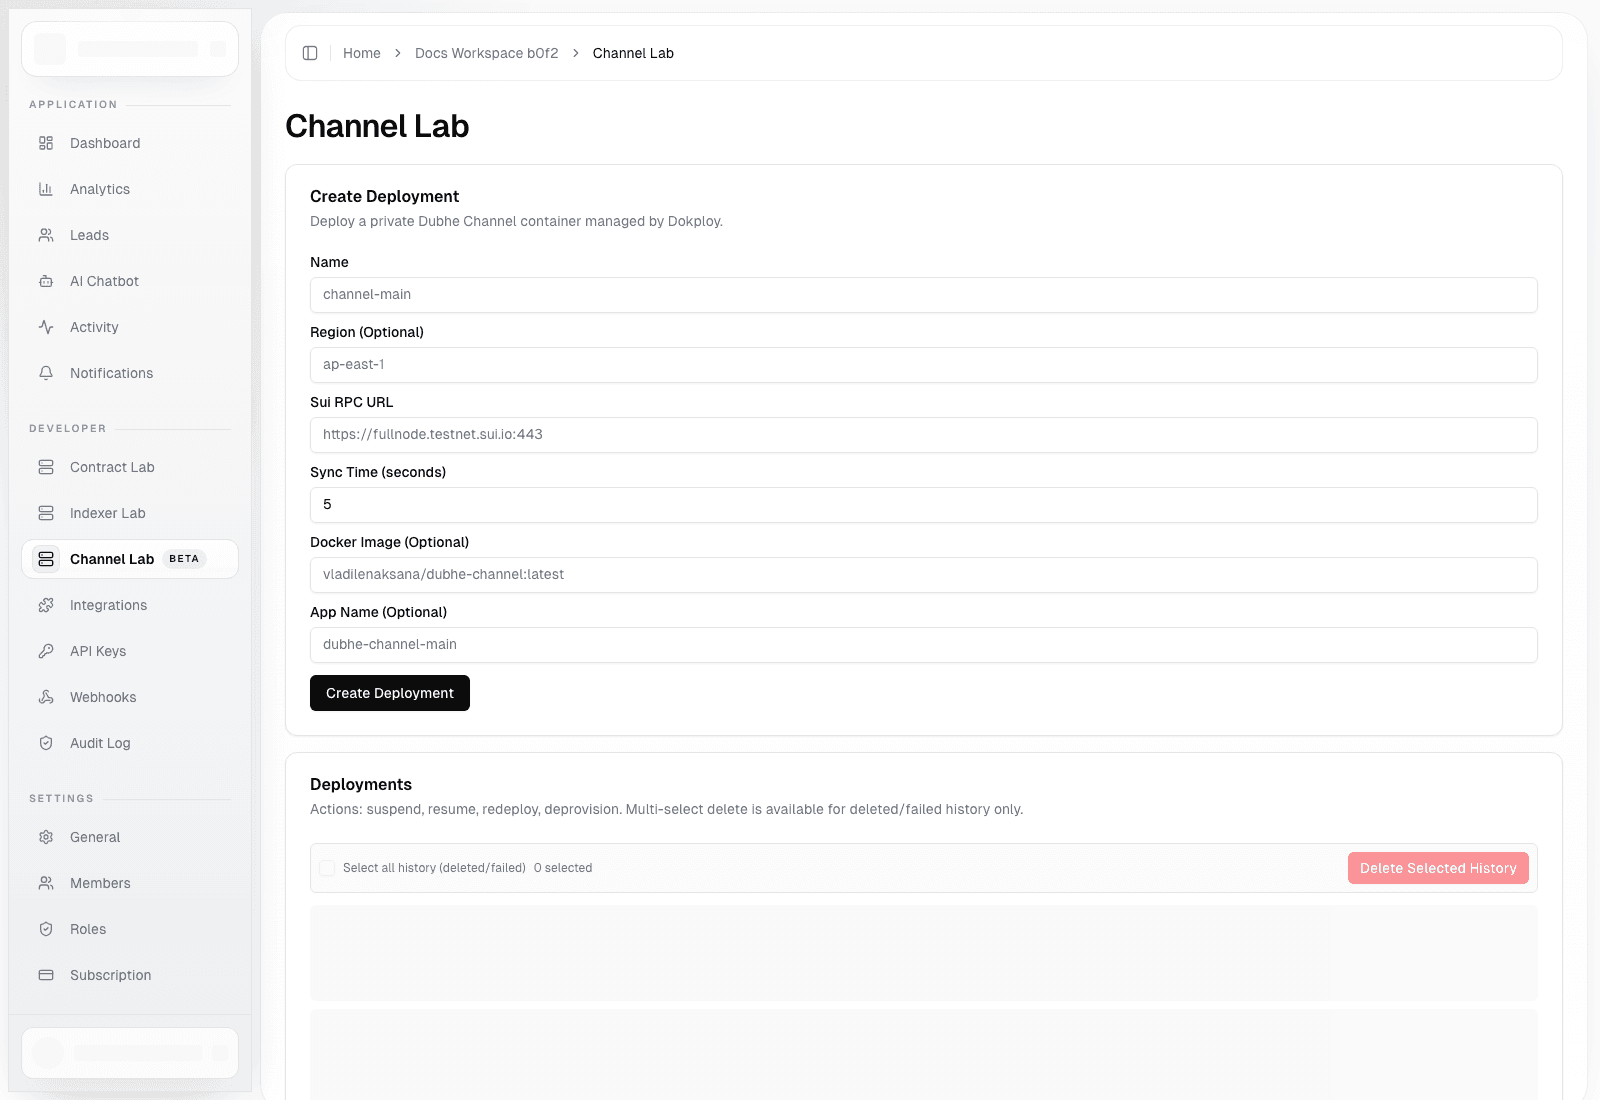Select the Indexer Lab icon
Screen dimensions: 1600x1100
[46, 513]
